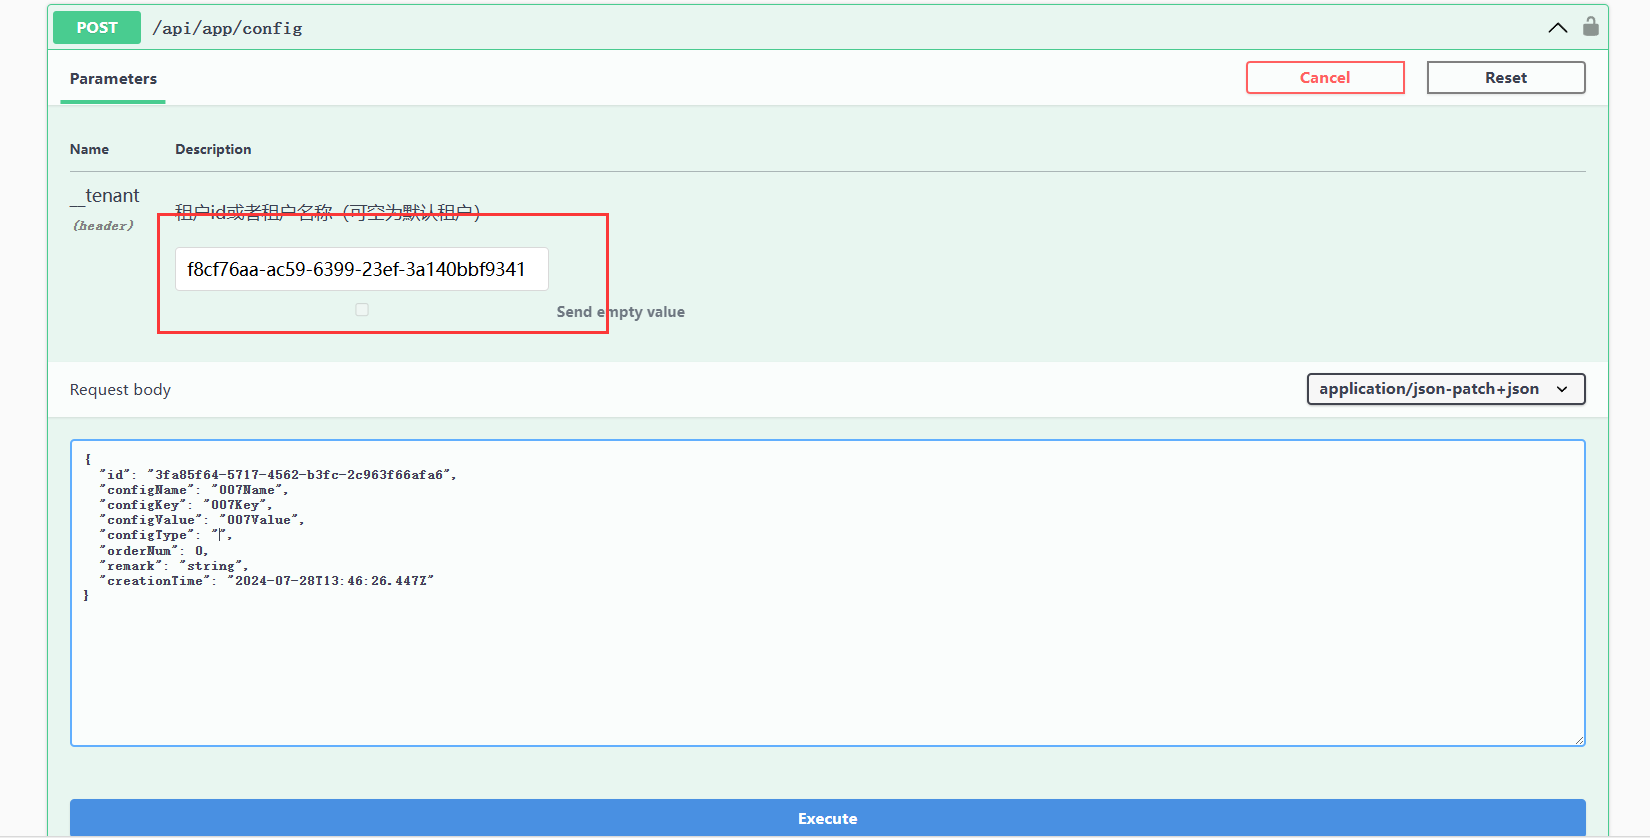The height and width of the screenshot is (838, 1650).
Task: Click the Execute button
Action: pos(827,818)
